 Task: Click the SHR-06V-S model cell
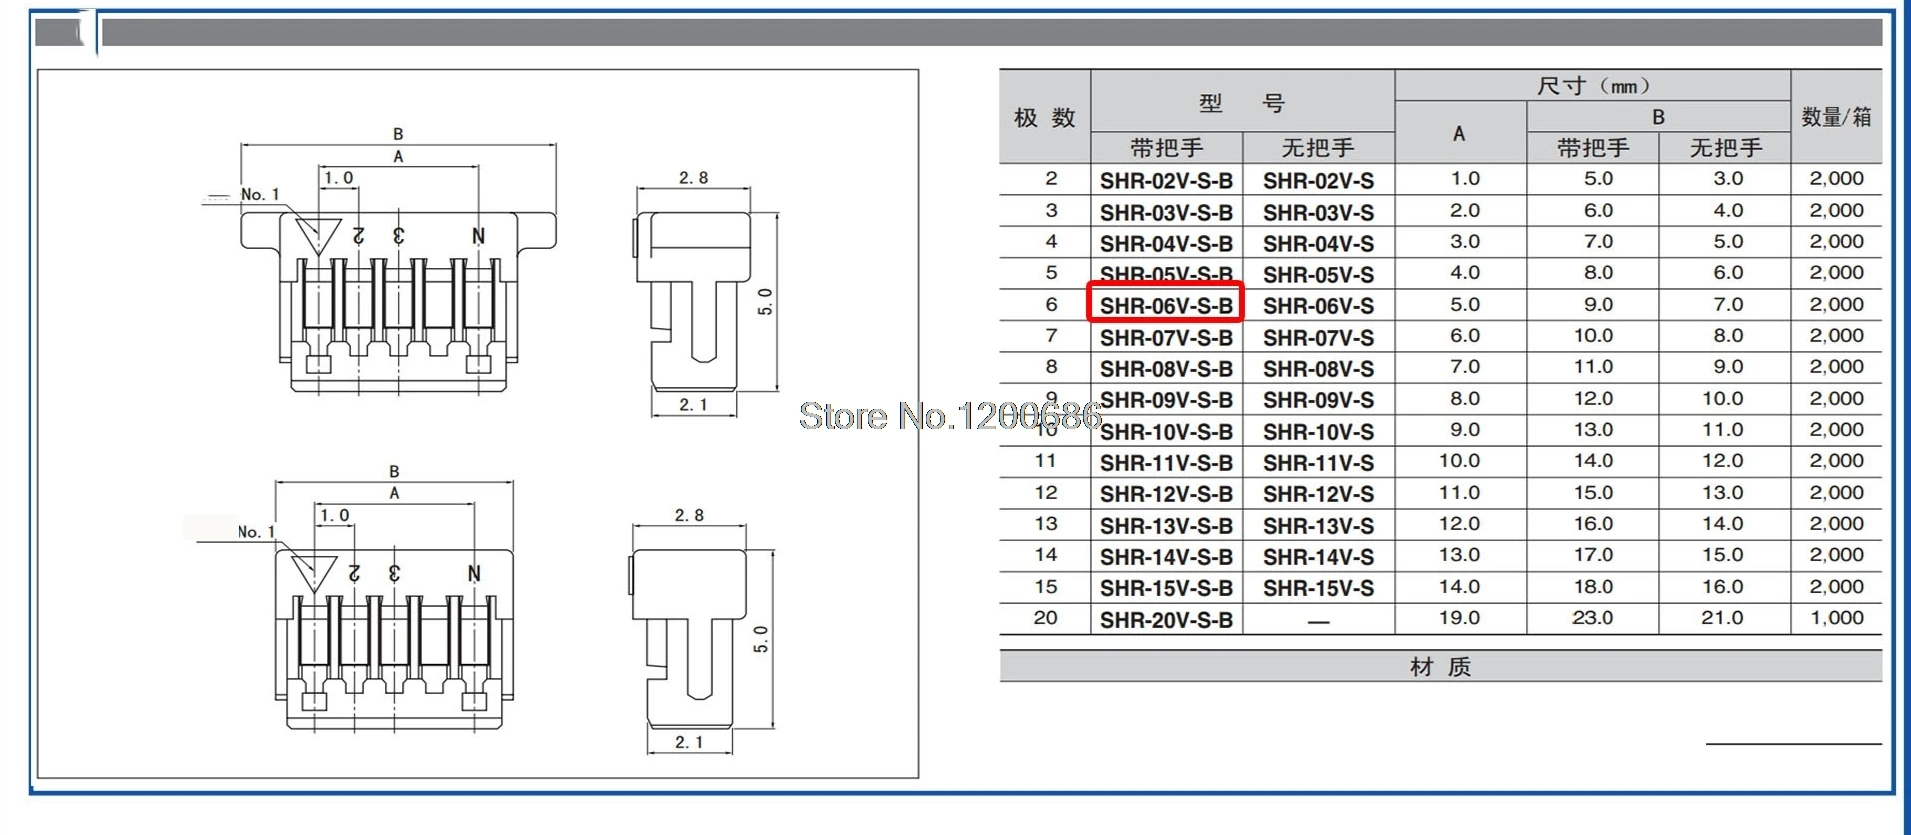click(x=1318, y=306)
